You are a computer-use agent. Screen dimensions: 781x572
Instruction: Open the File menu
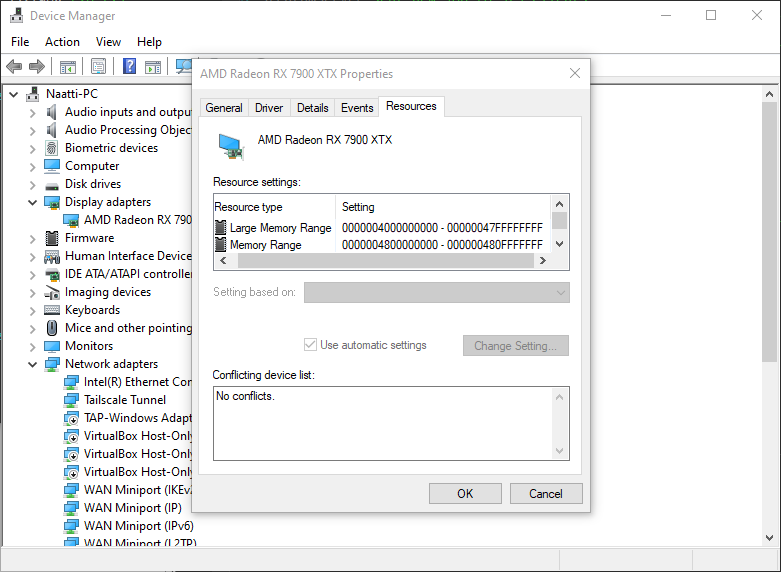tap(20, 42)
